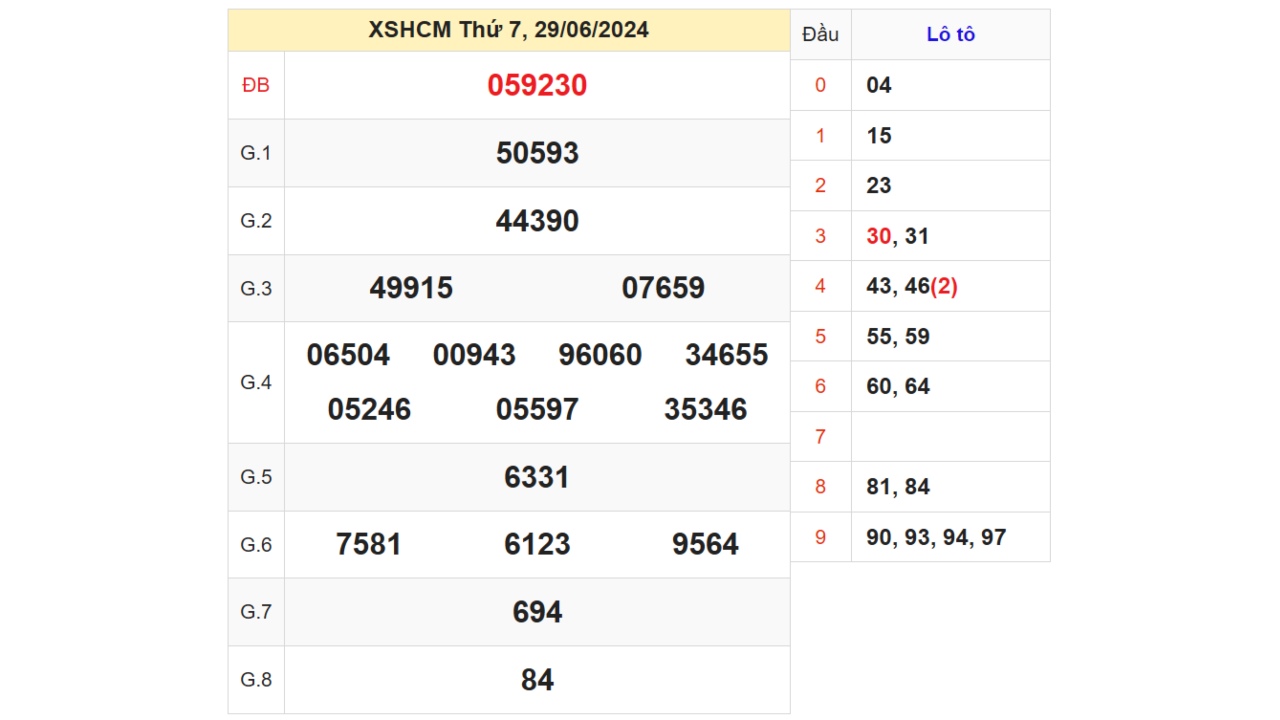1280x720 pixels.
Task: Click Đầu digit 4 cell
Action: (x=820, y=286)
